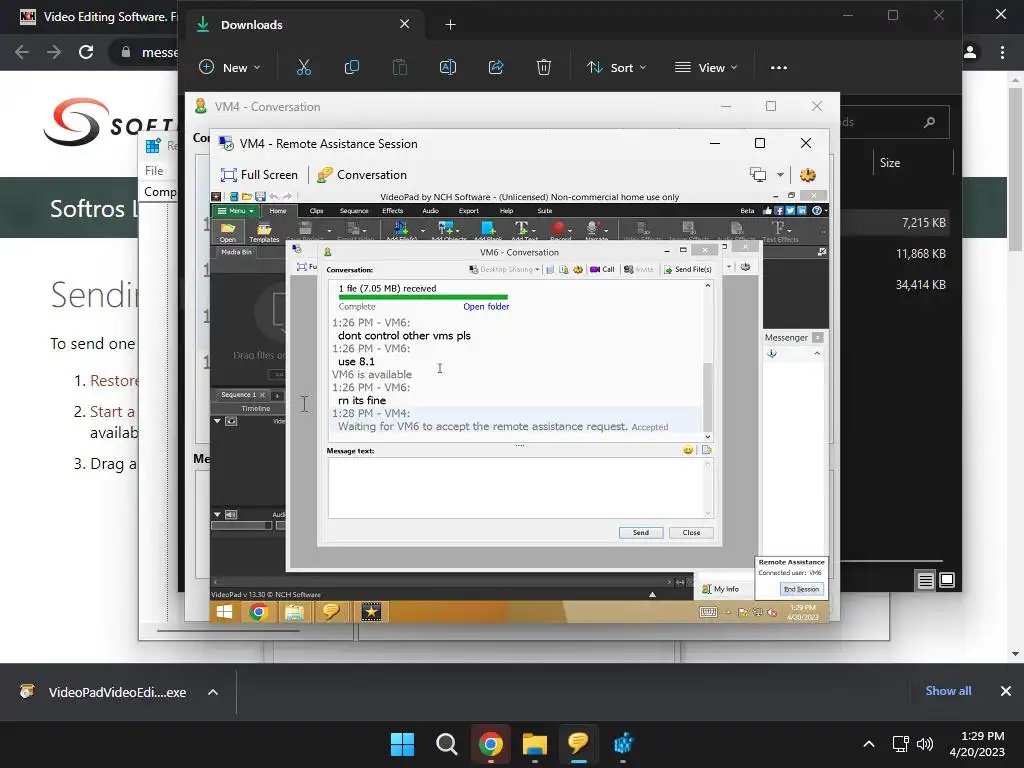Click the Copy icon in Downloads toolbar
The width and height of the screenshot is (1024, 768).
click(351, 67)
